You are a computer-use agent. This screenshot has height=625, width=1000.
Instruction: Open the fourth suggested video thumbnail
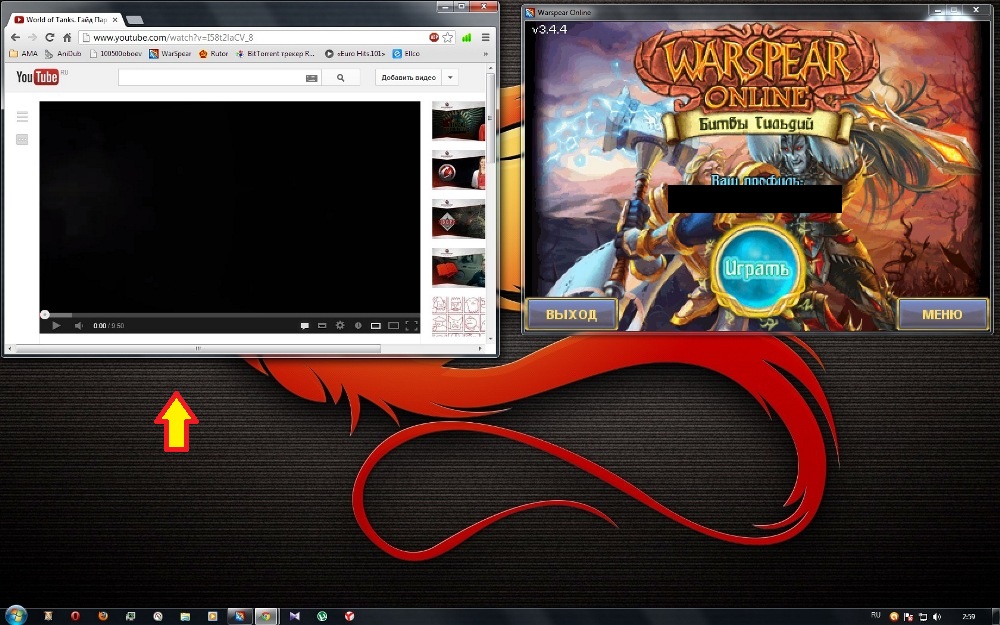pyautogui.click(x=459, y=268)
